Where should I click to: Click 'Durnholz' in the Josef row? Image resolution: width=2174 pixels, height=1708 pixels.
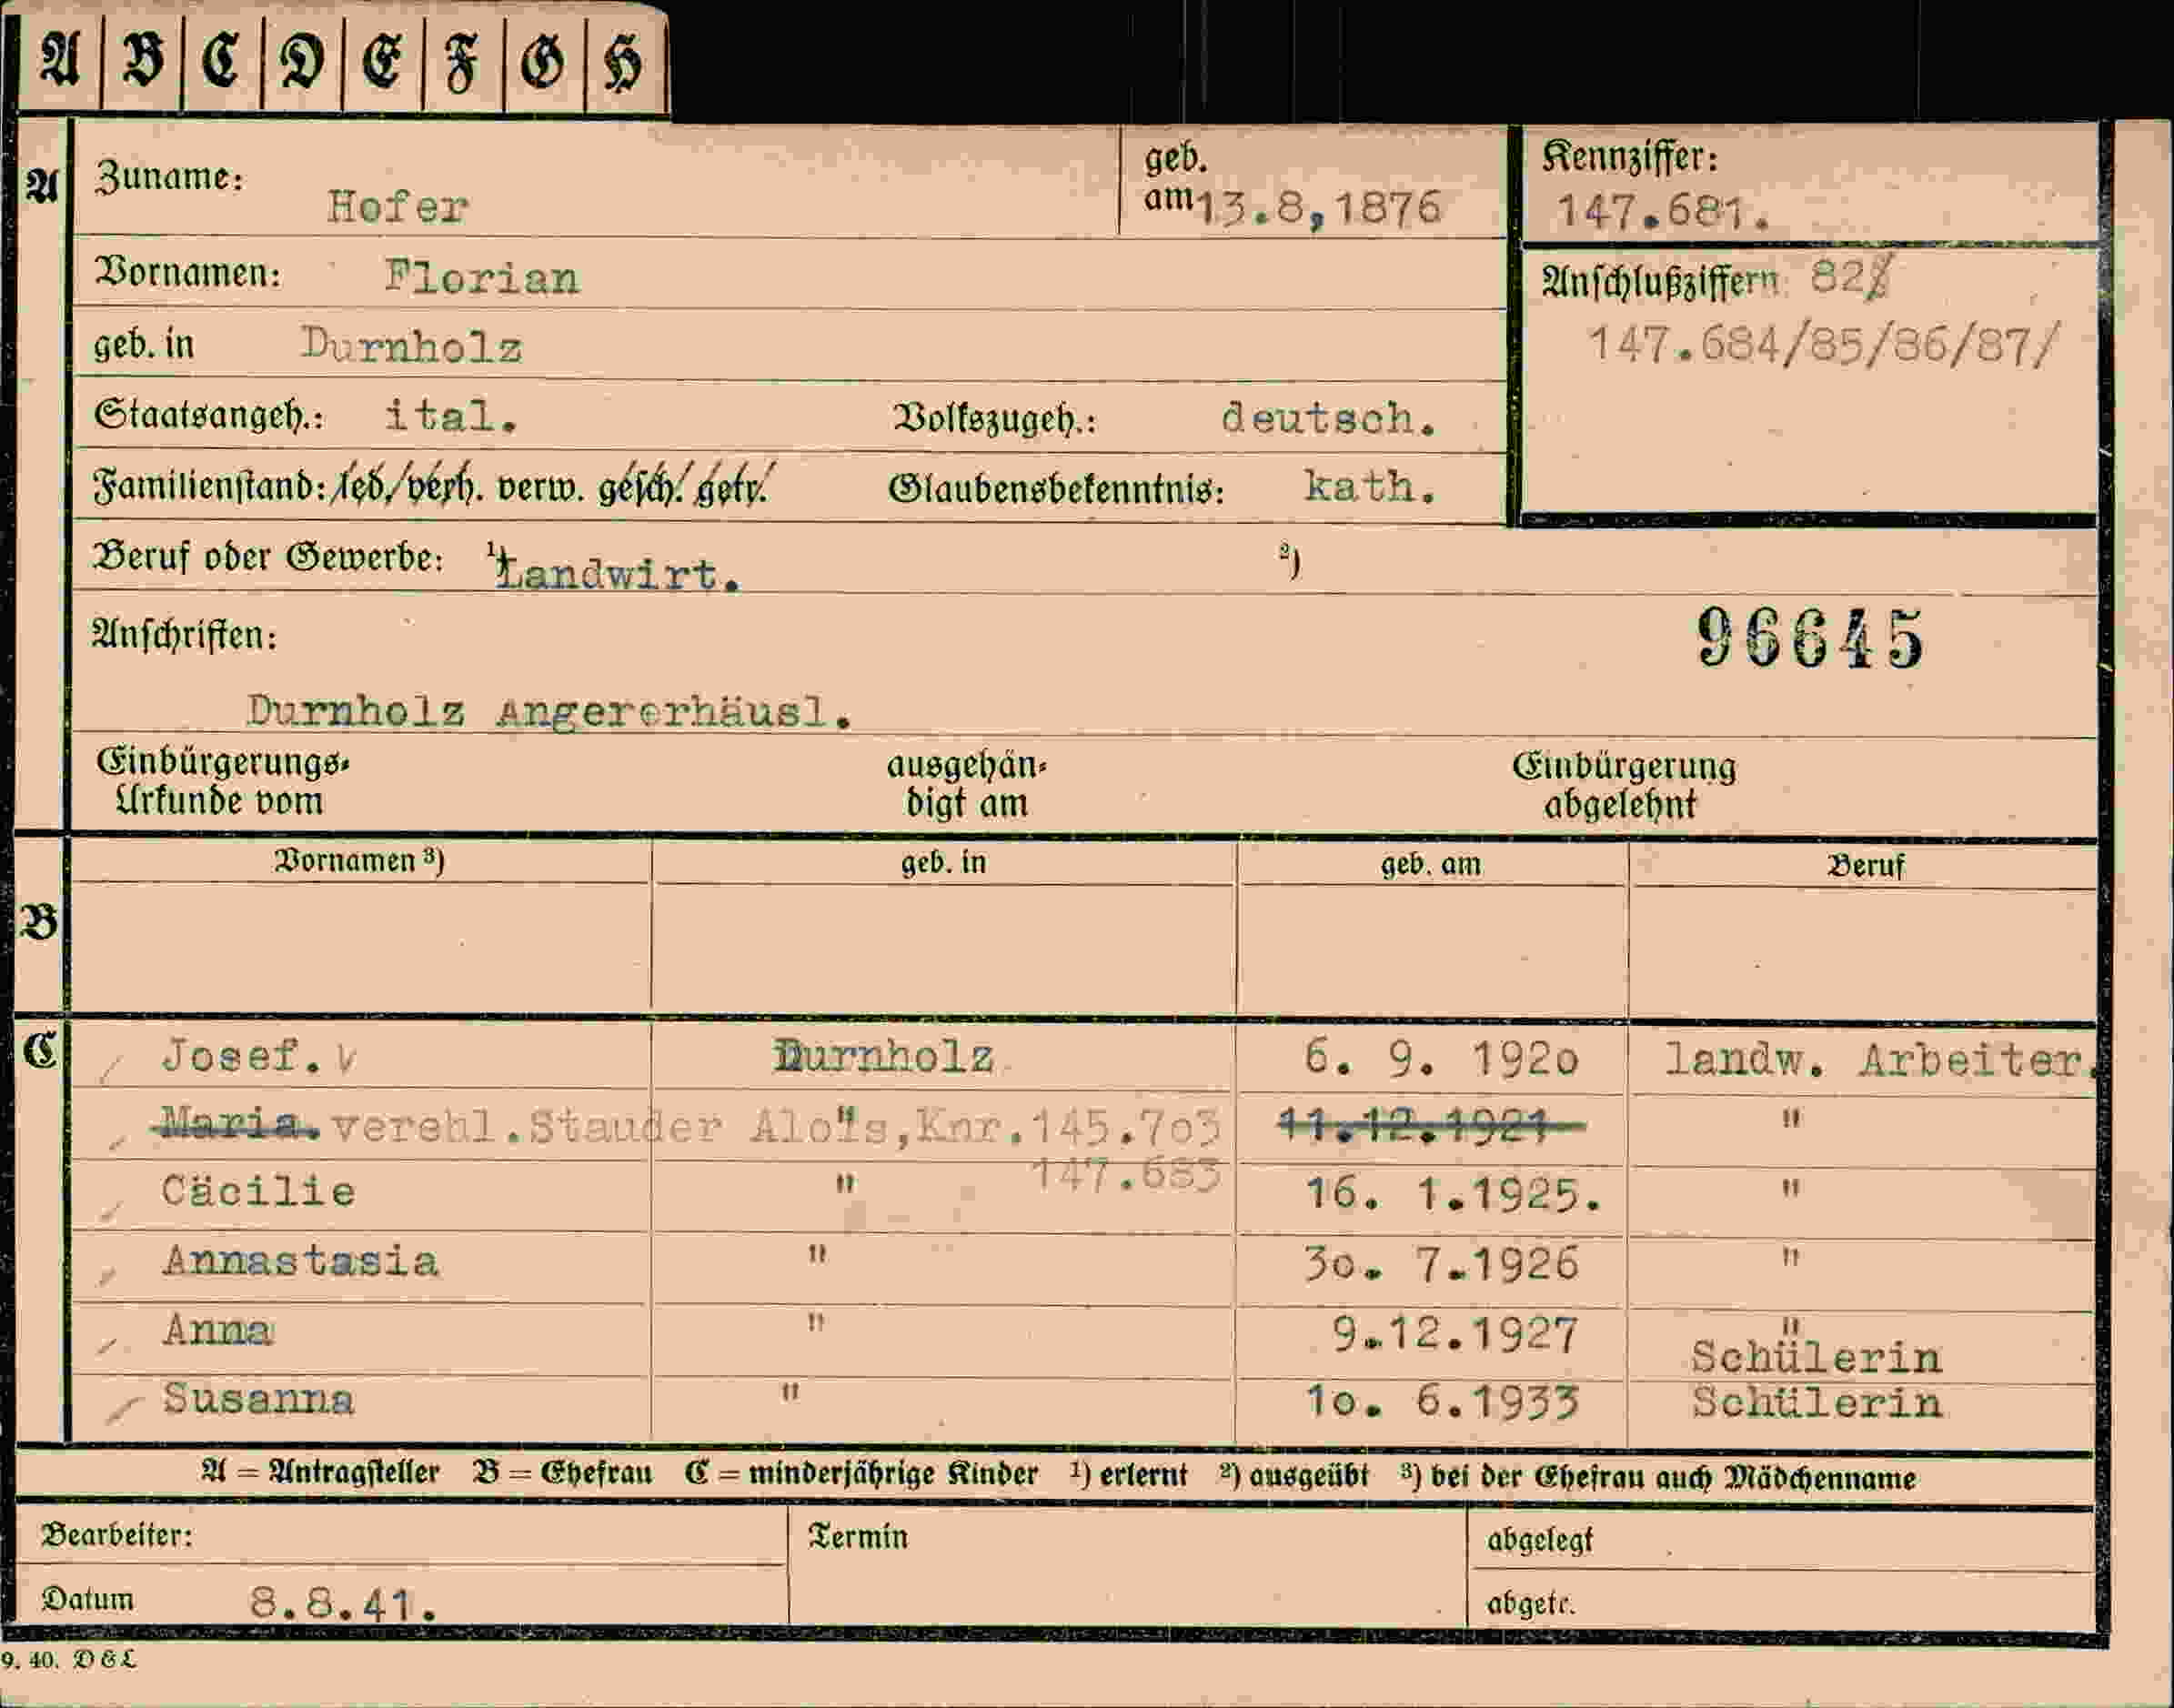pos(885,1057)
